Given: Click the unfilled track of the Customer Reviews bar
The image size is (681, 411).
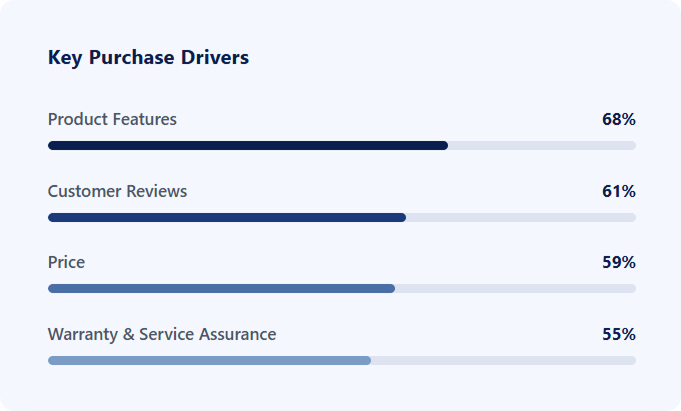Looking at the screenshot, I should coord(520,217).
